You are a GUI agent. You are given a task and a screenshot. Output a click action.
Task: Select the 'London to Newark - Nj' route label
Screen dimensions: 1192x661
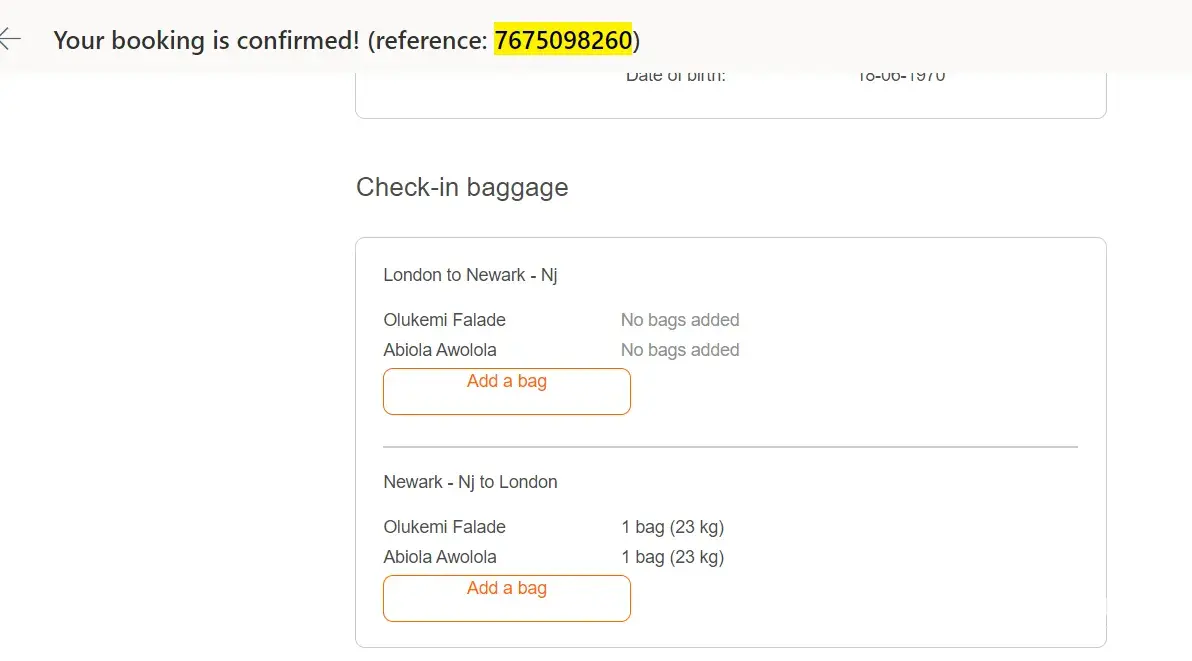(470, 275)
